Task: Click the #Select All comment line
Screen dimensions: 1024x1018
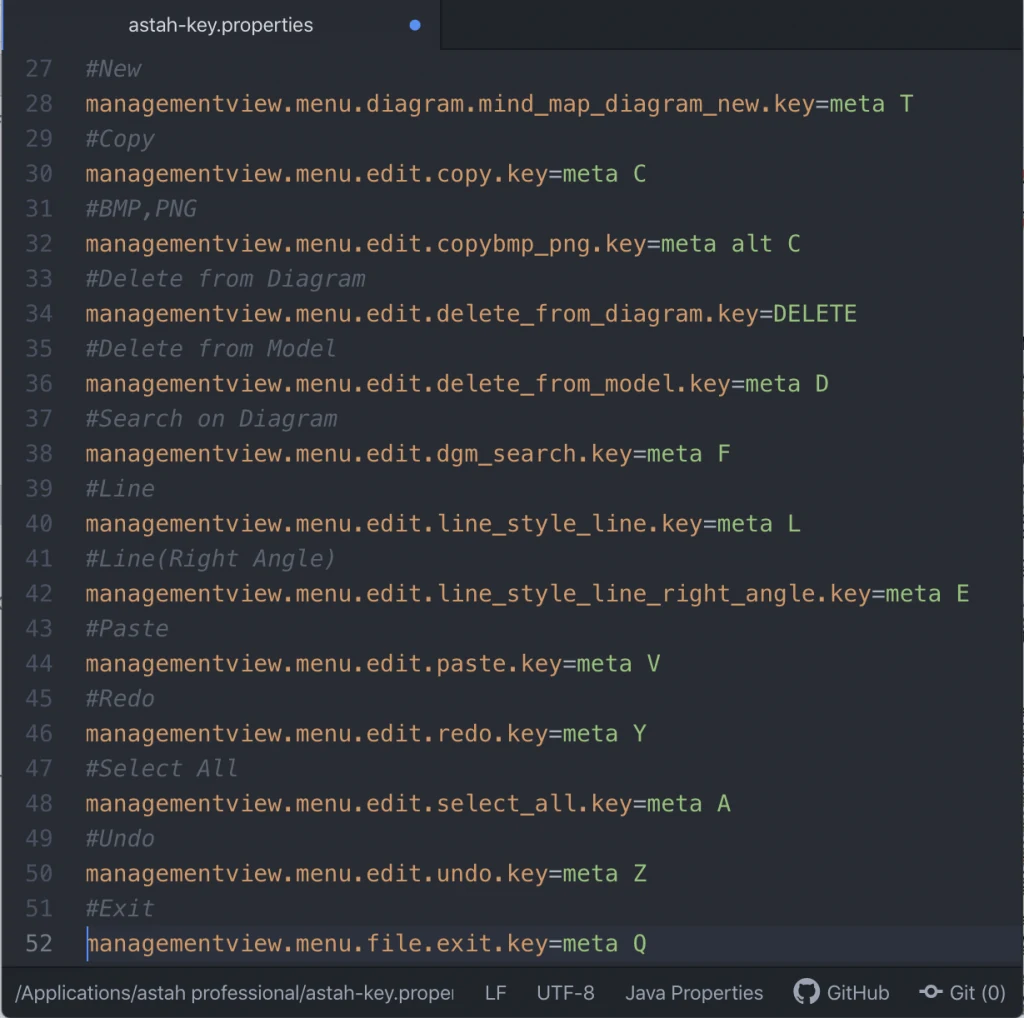Action: point(161,769)
